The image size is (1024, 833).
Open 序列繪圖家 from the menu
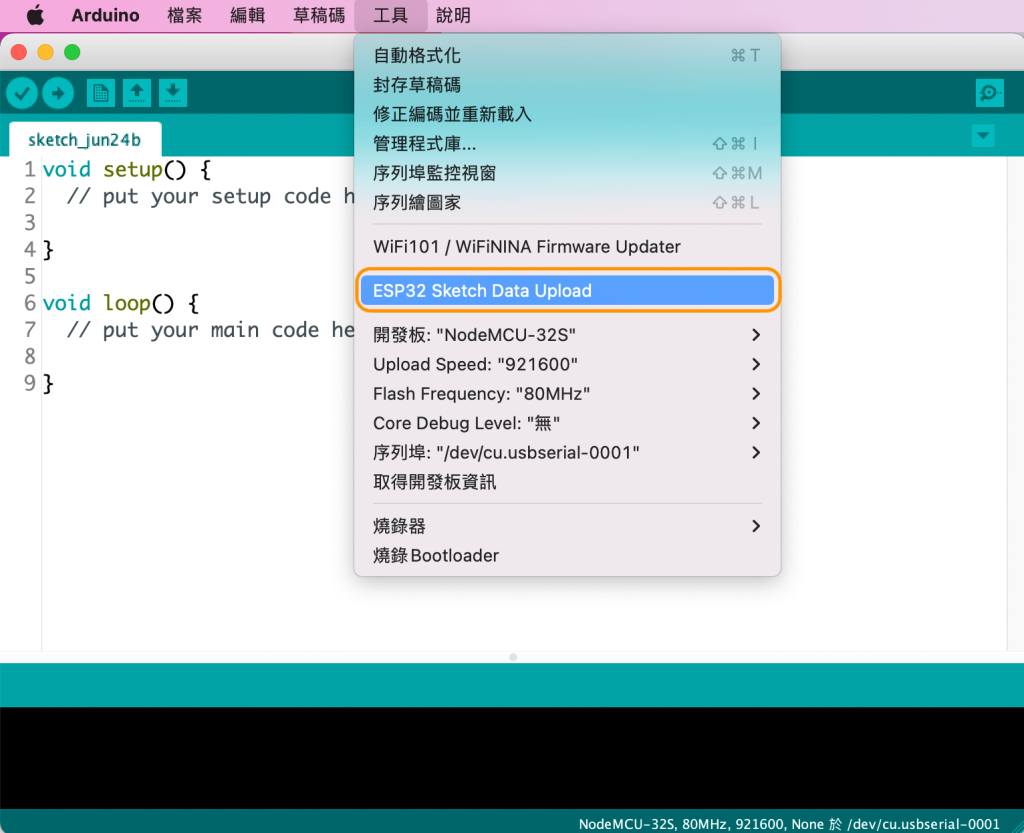[567, 202]
